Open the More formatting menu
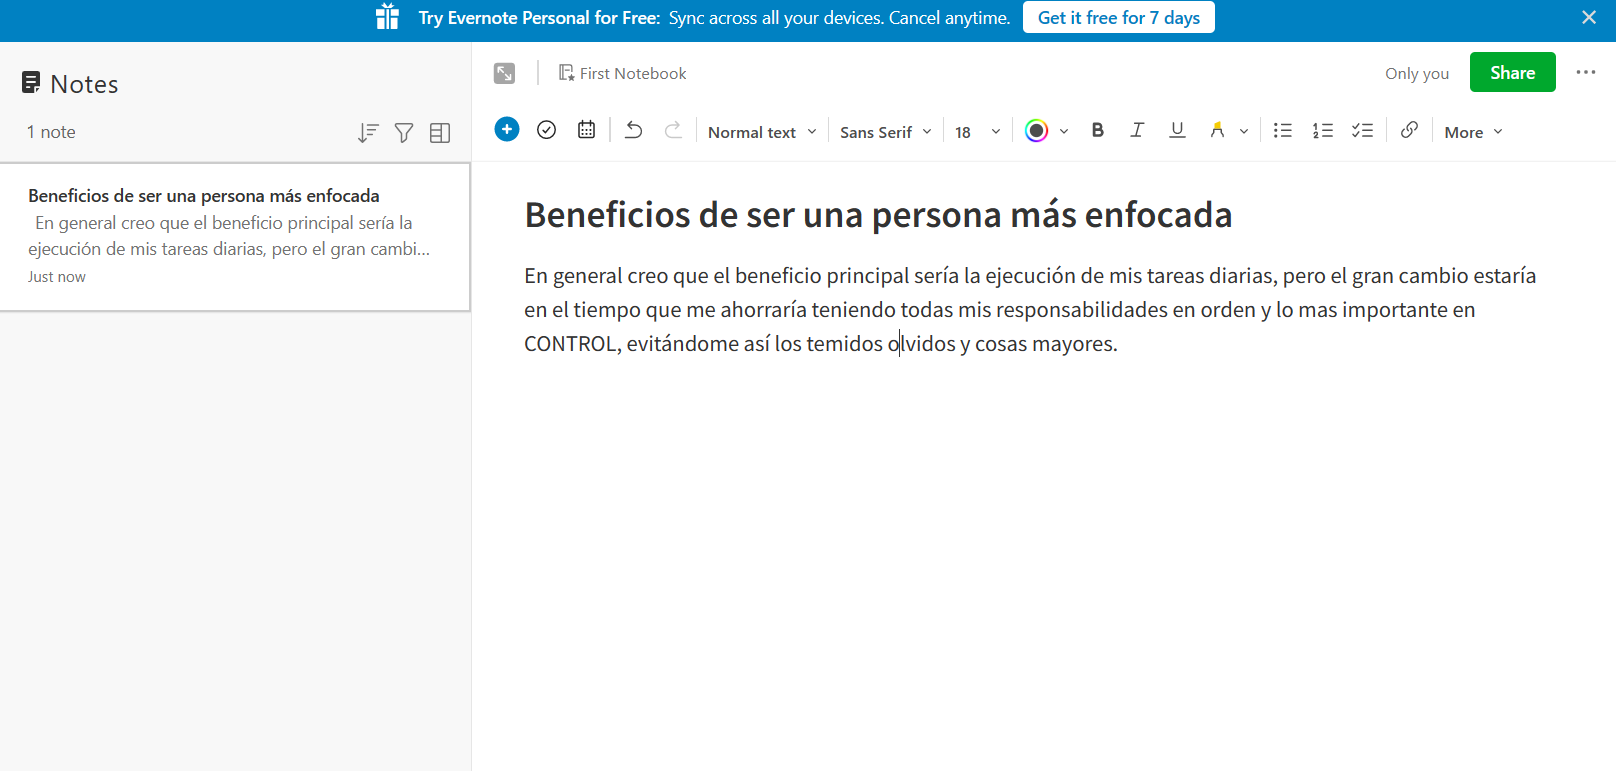Image resolution: width=1616 pixels, height=771 pixels. coord(1474,132)
